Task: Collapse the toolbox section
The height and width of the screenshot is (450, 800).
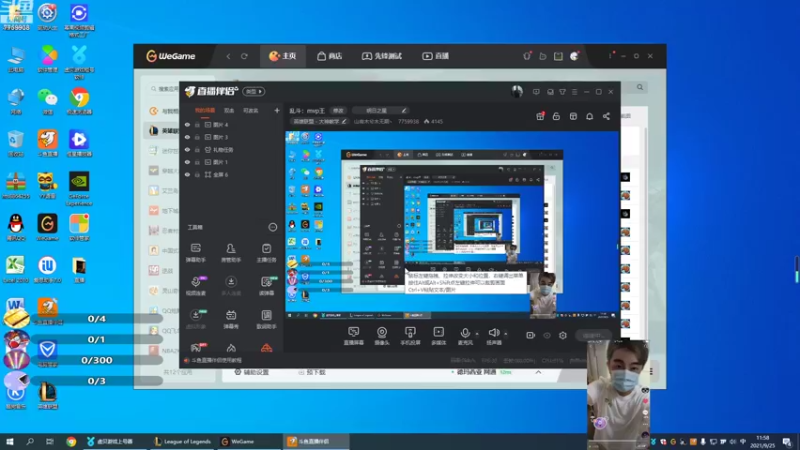Action: (x=272, y=227)
